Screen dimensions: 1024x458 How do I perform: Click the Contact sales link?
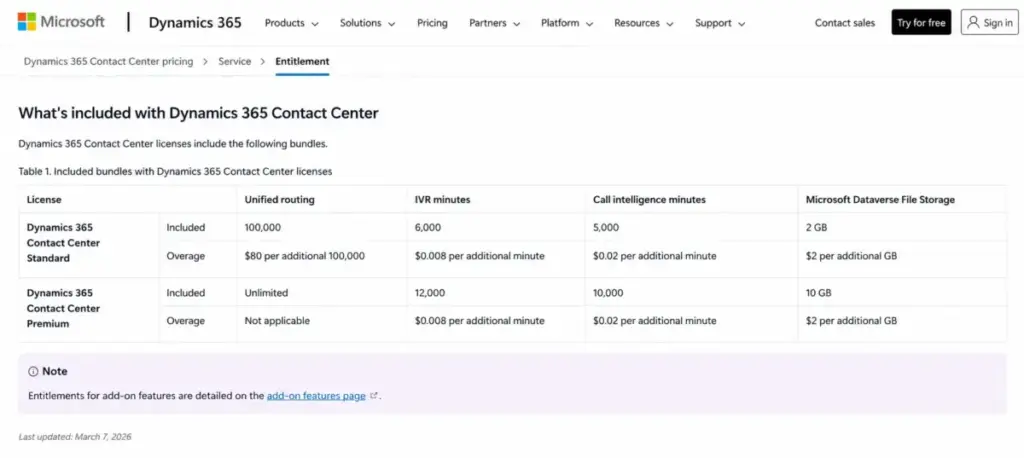click(844, 23)
